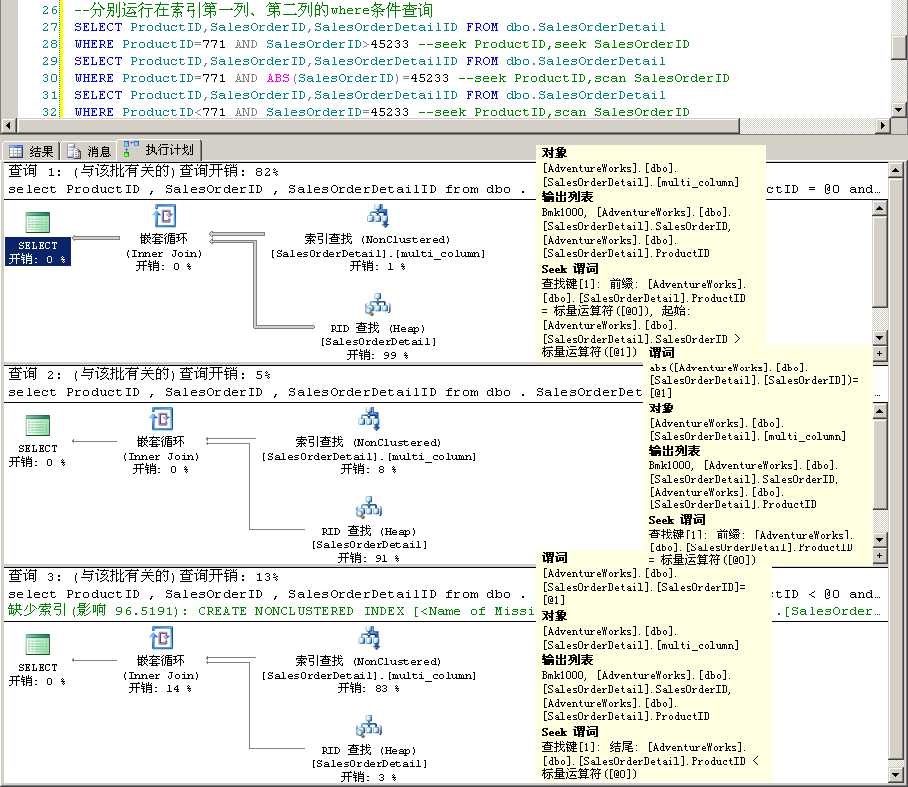This screenshot has width=908, height=787.
Task: Click results pane scrollbar up arrow
Action: (895, 170)
